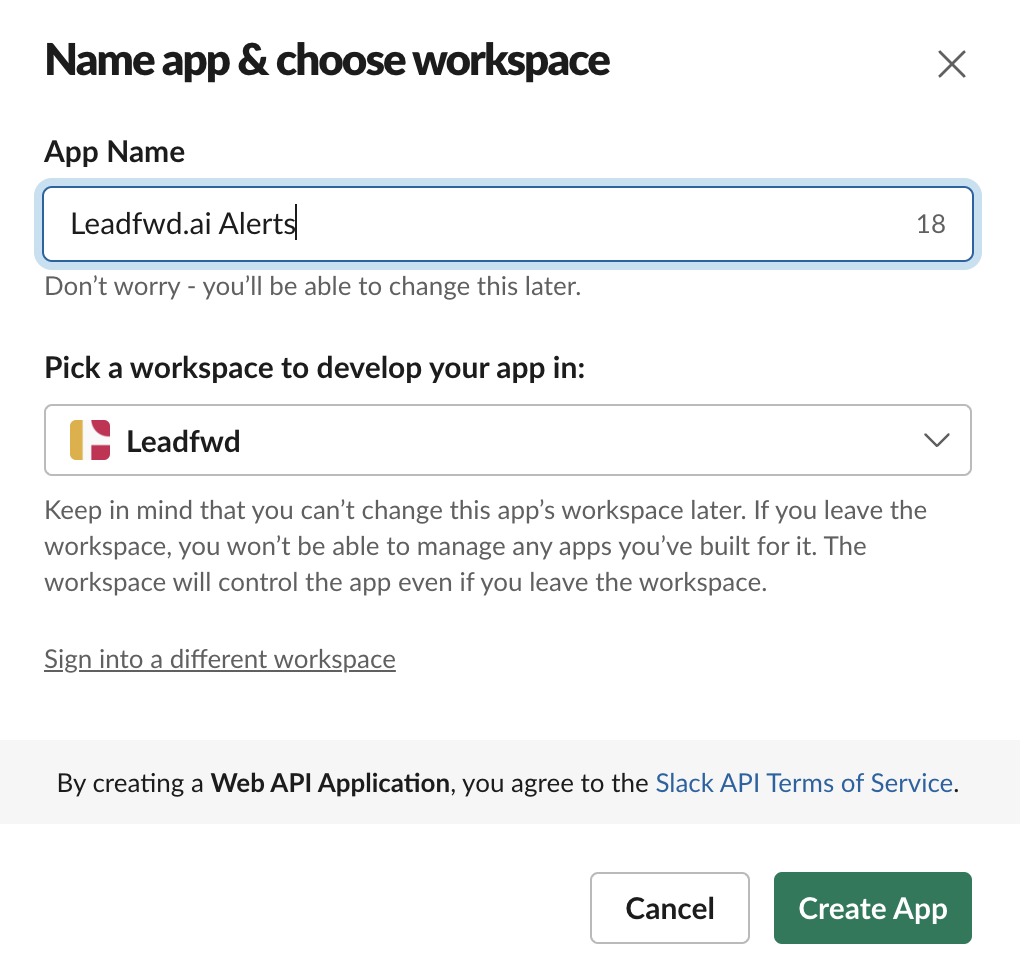Click the Name app & choose workspace title
This screenshot has height=978, width=1020.
click(327, 61)
